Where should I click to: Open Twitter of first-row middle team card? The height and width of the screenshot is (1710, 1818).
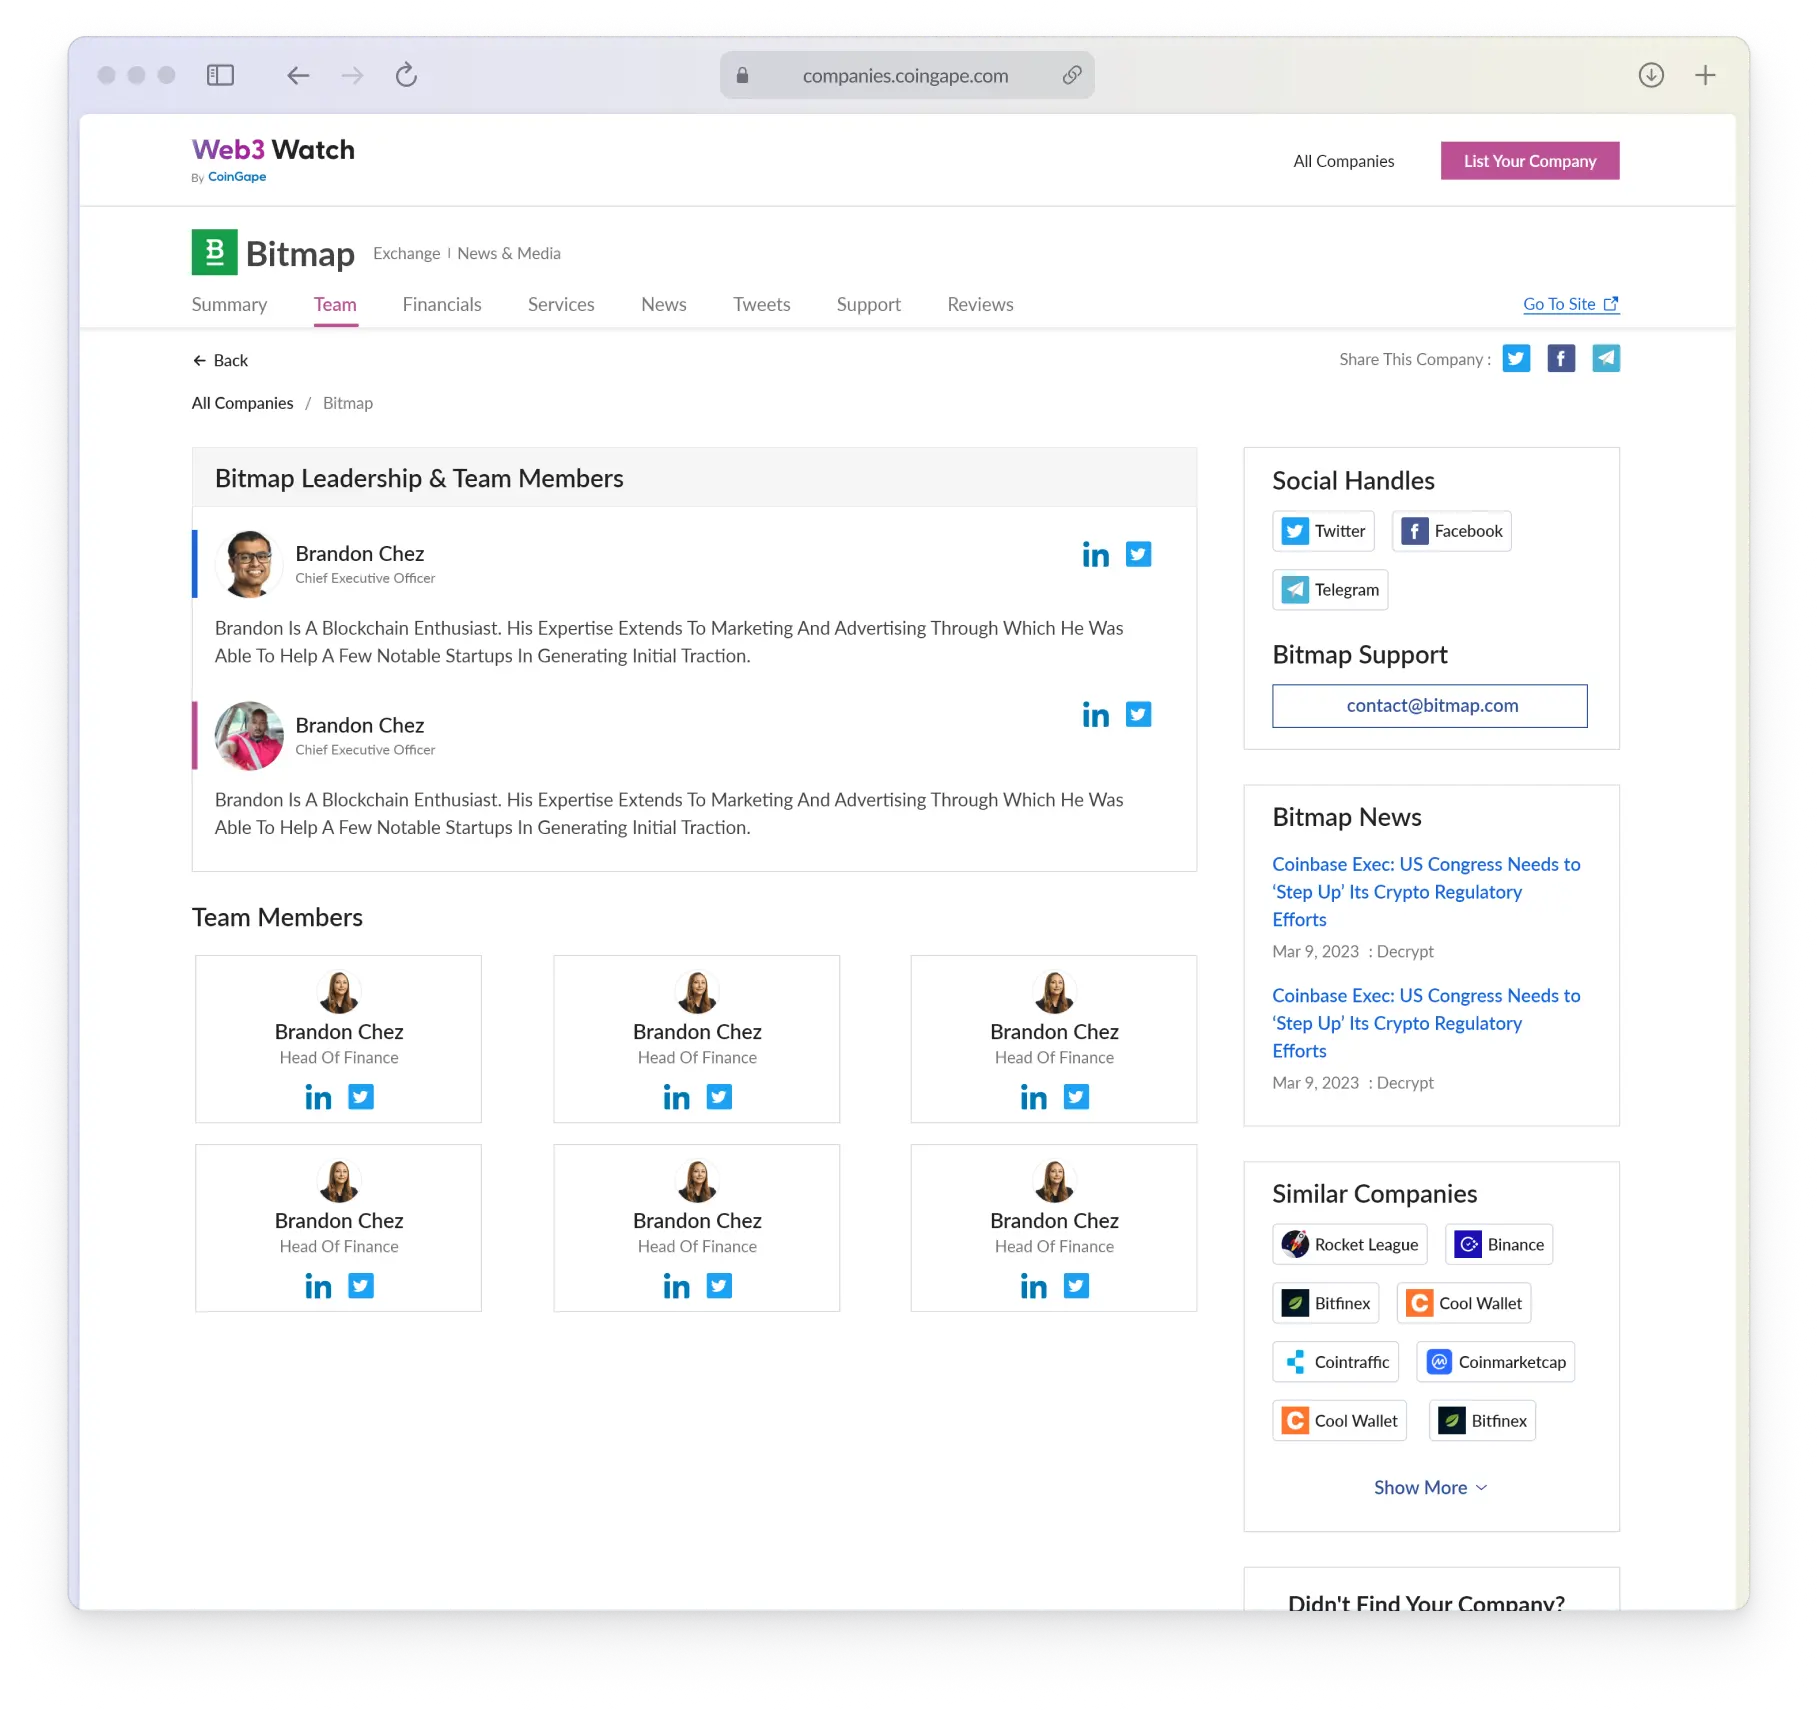[719, 1097]
